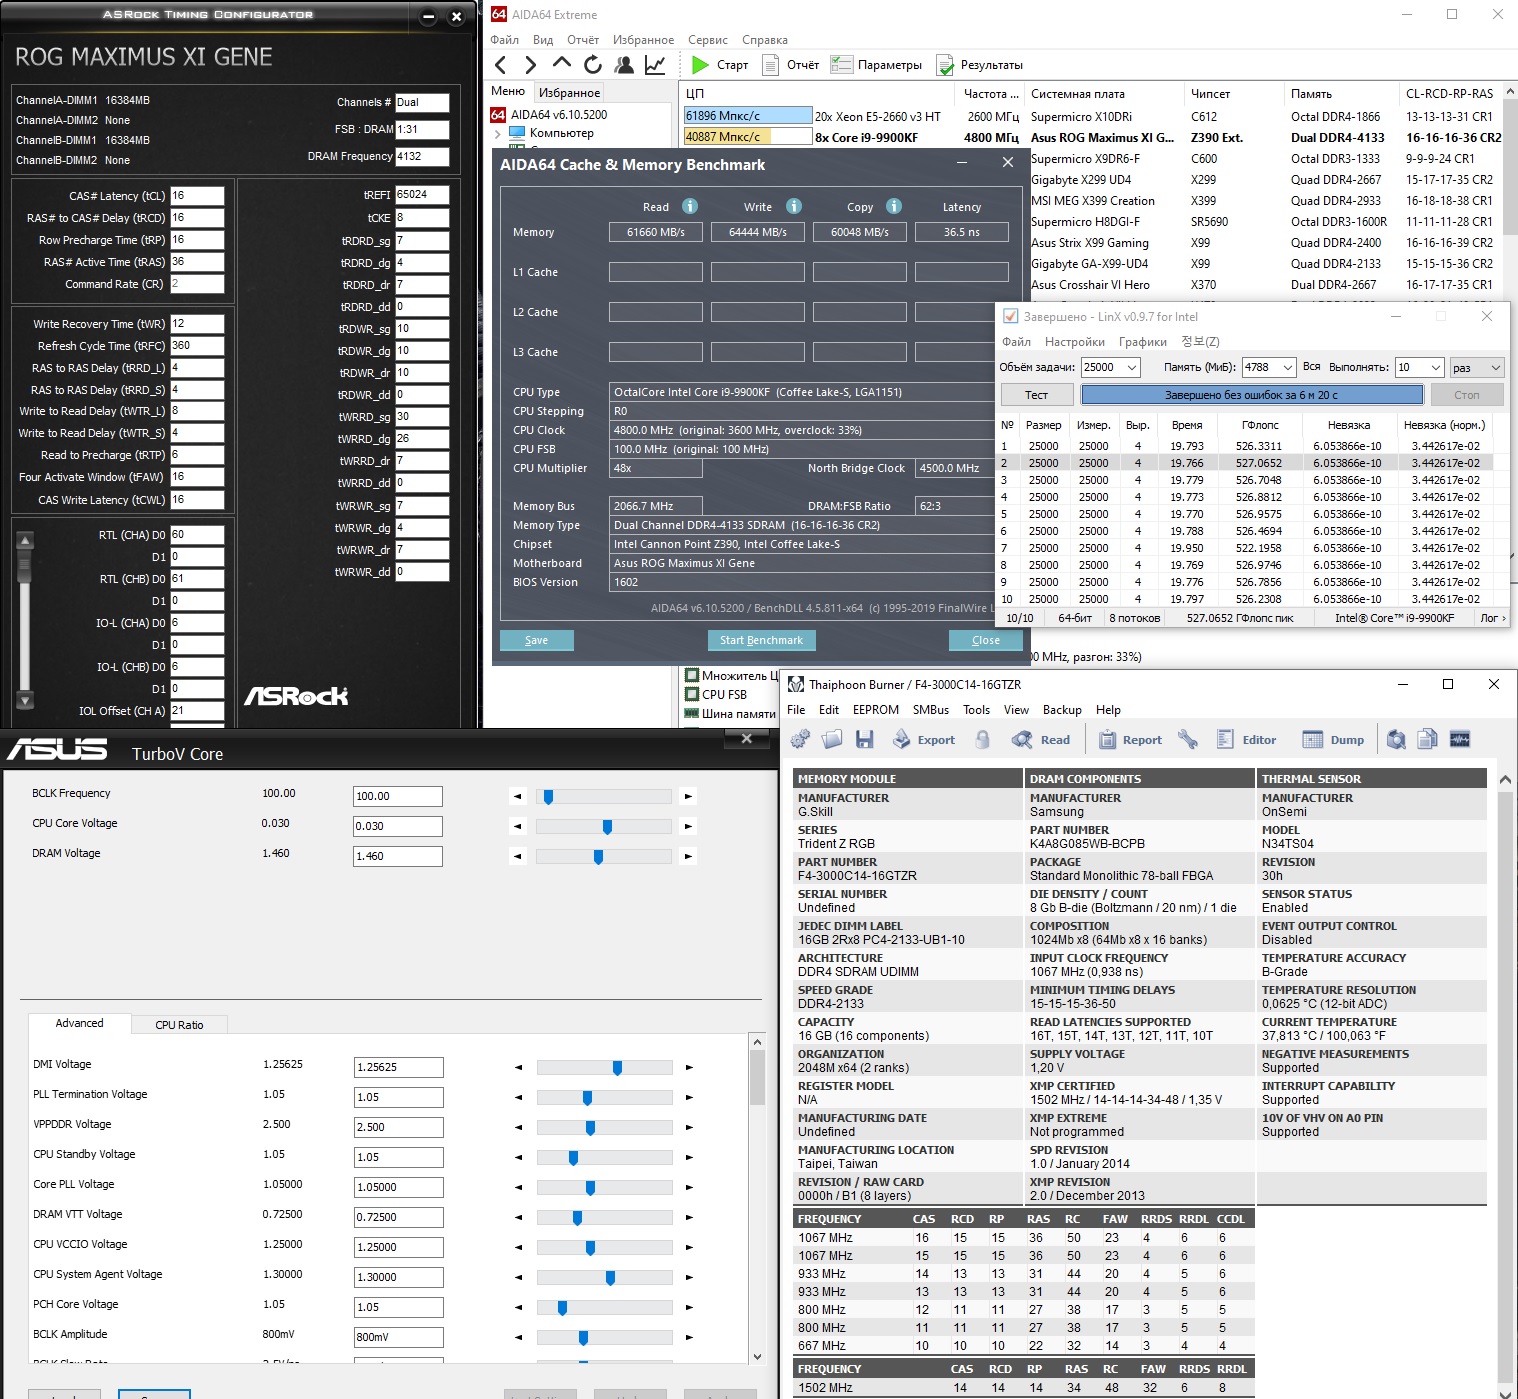Select LinX result row 2
1518x1399 pixels.
[1246, 463]
